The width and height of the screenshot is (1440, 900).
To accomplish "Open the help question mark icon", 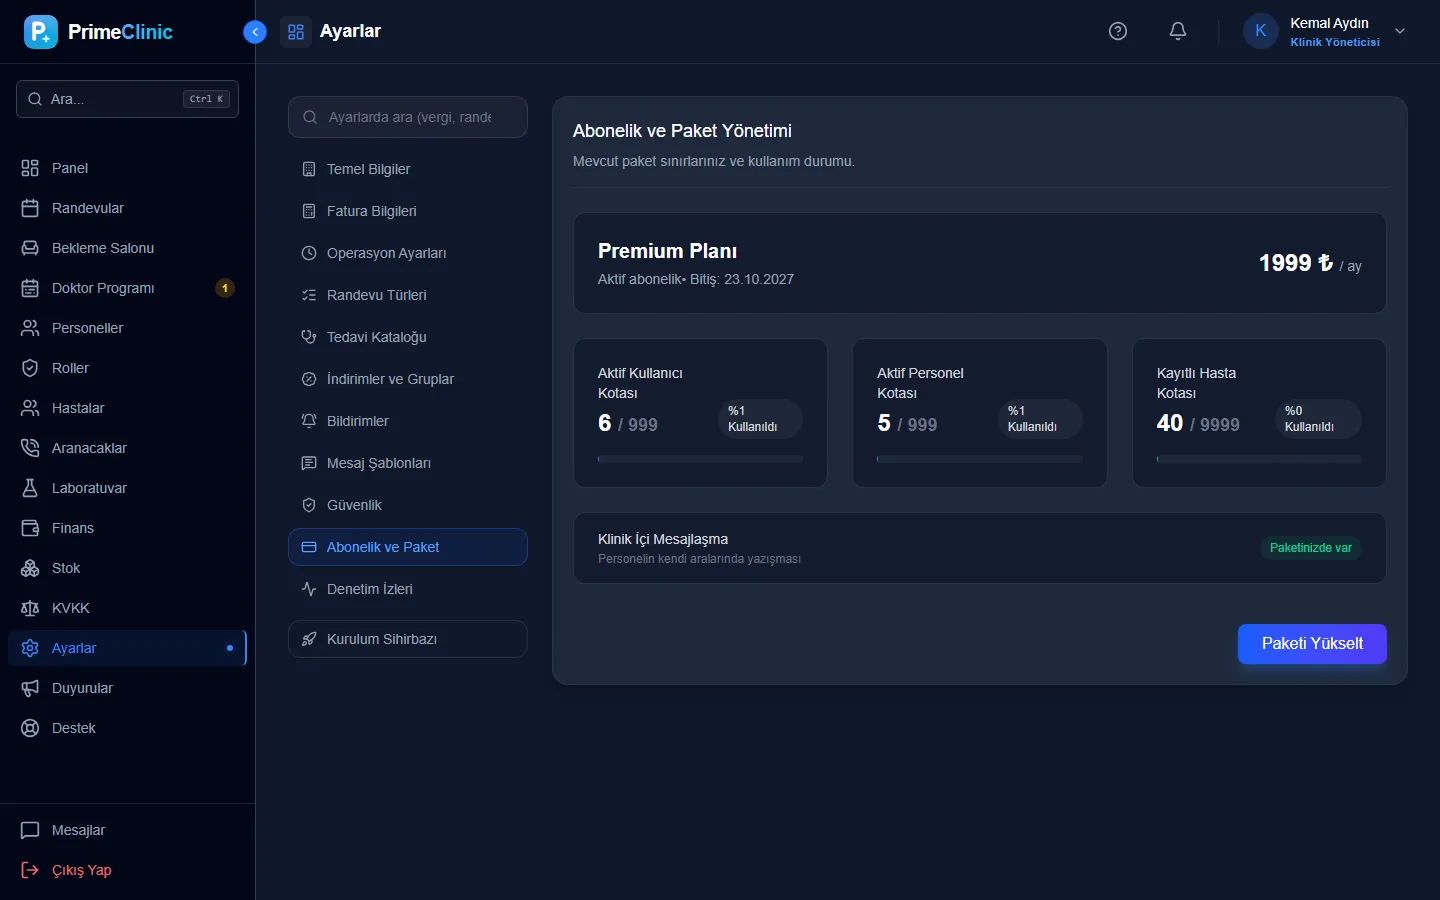I will click(x=1118, y=31).
